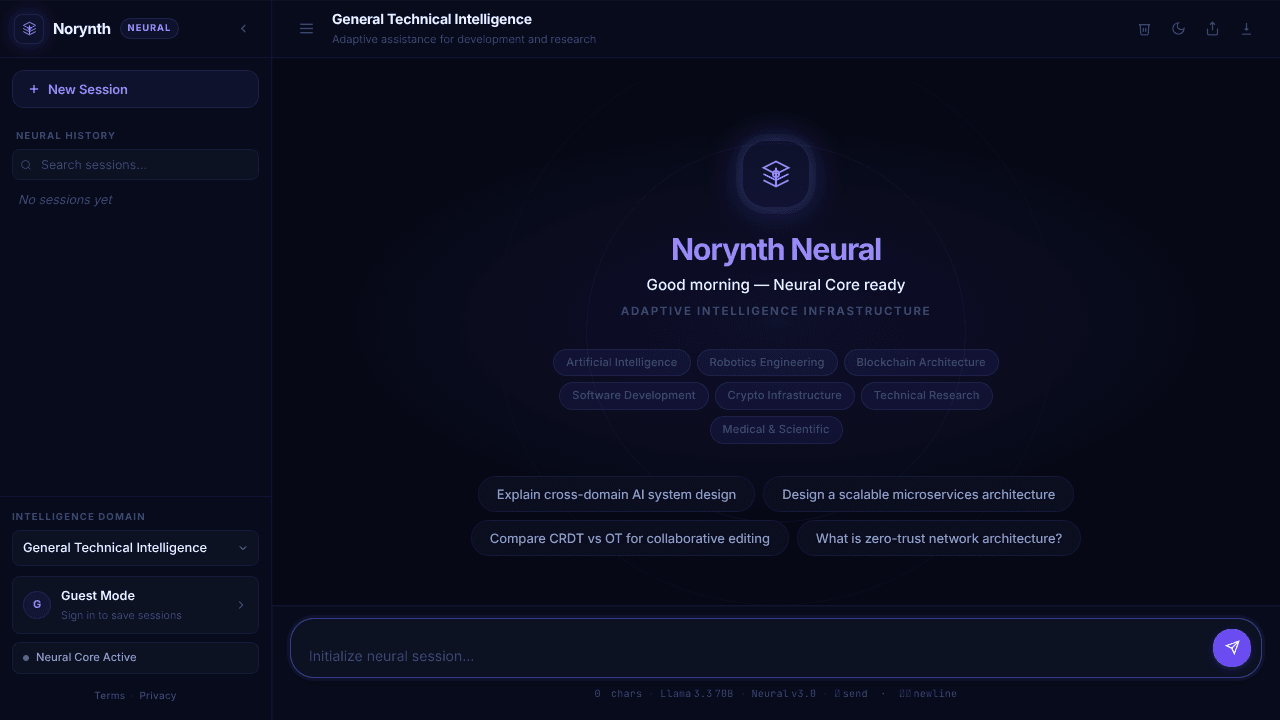Select the Robotics Engineering tag
1280x720 pixels.
767,362
